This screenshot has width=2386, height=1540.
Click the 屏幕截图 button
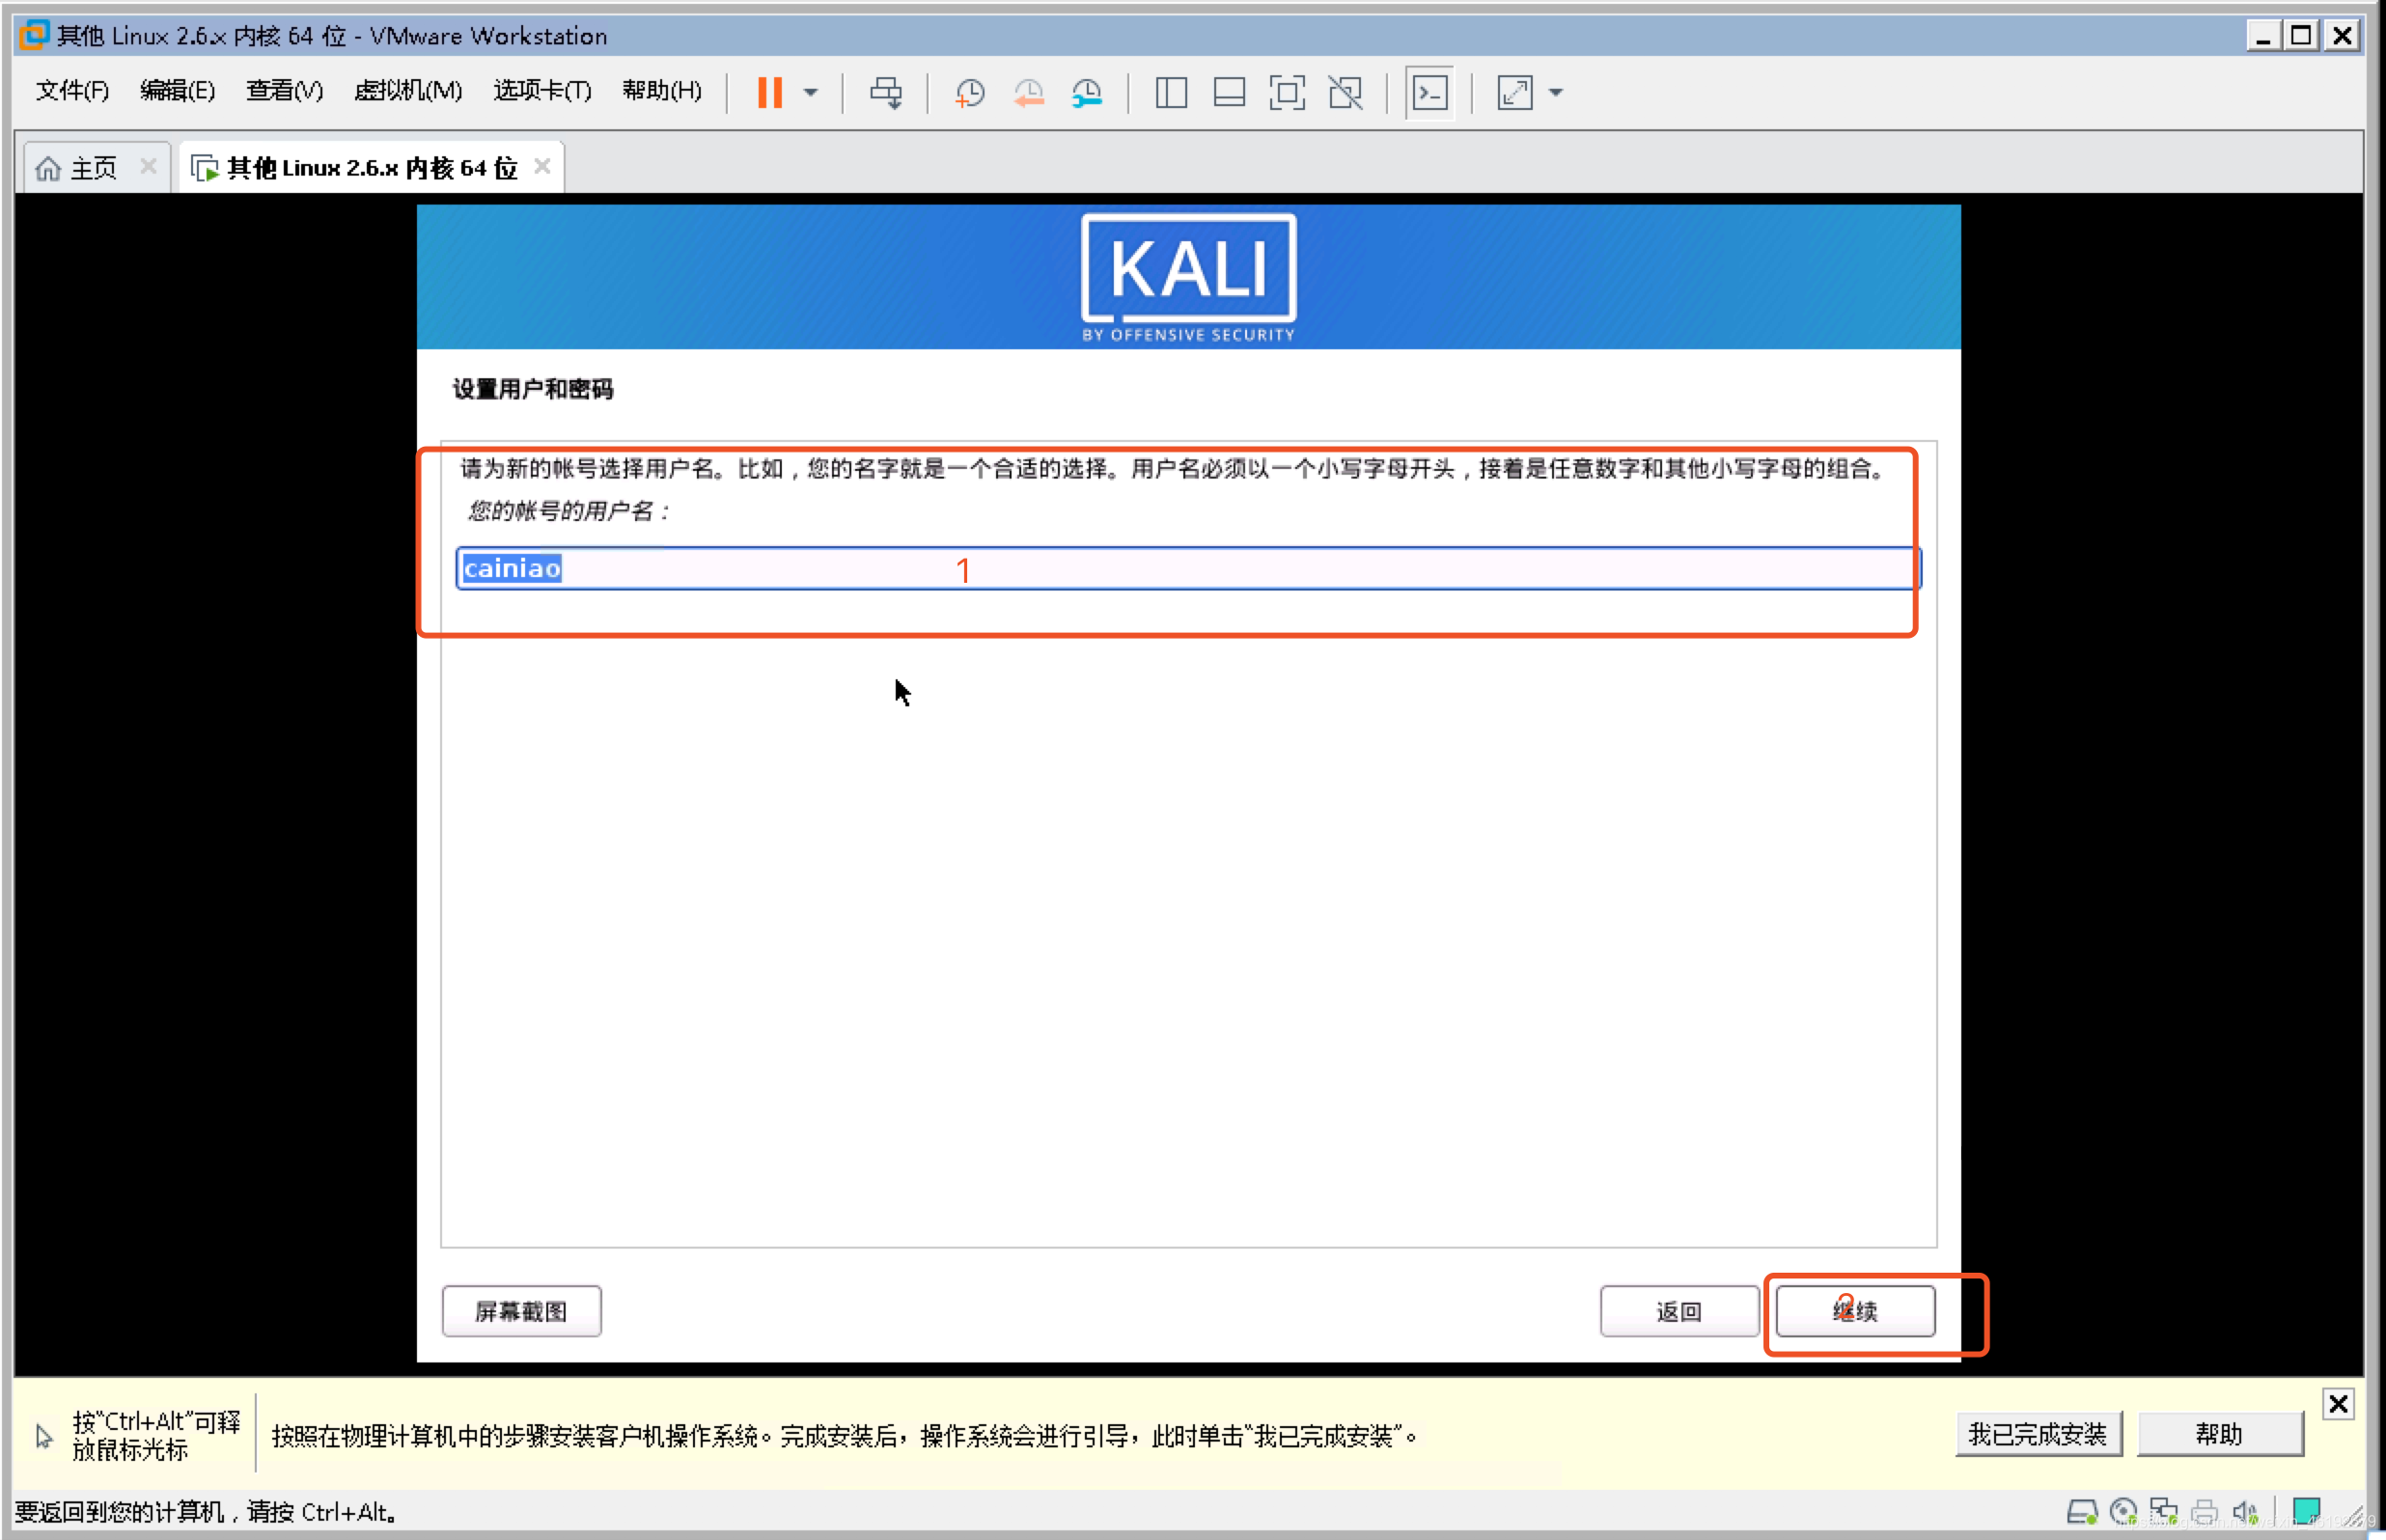pos(521,1311)
